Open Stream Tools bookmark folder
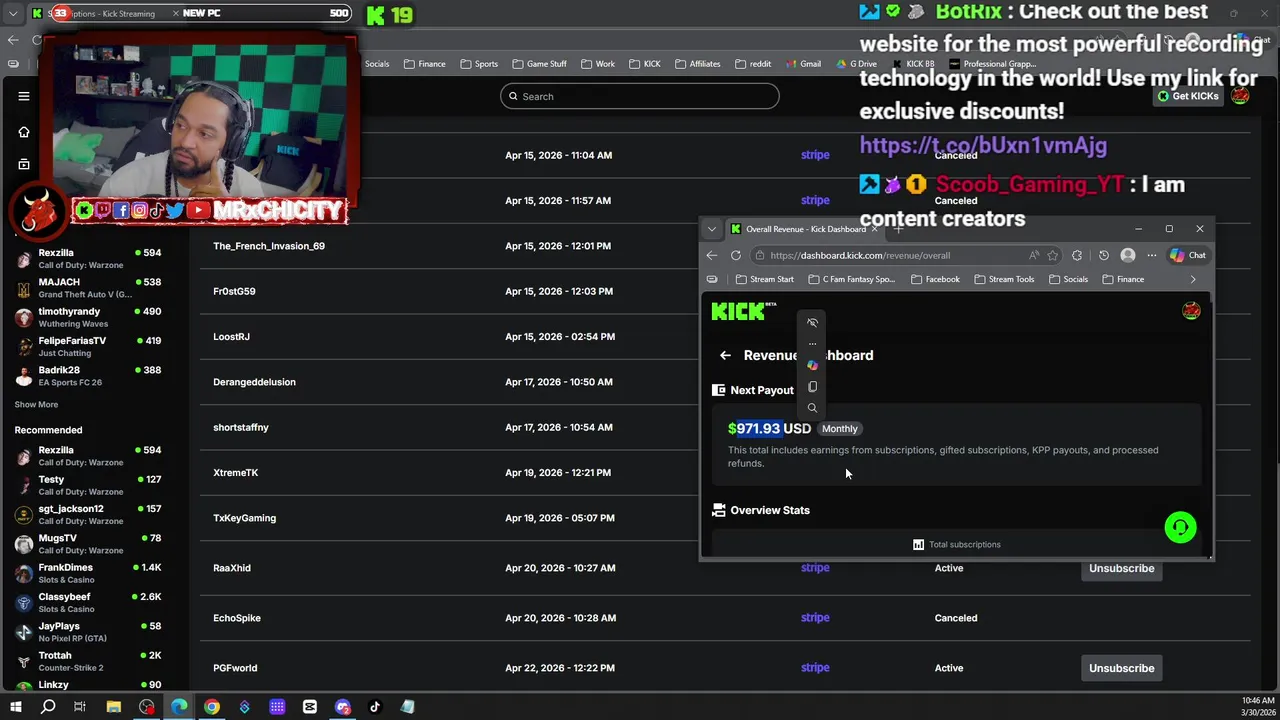 pos(1003,279)
